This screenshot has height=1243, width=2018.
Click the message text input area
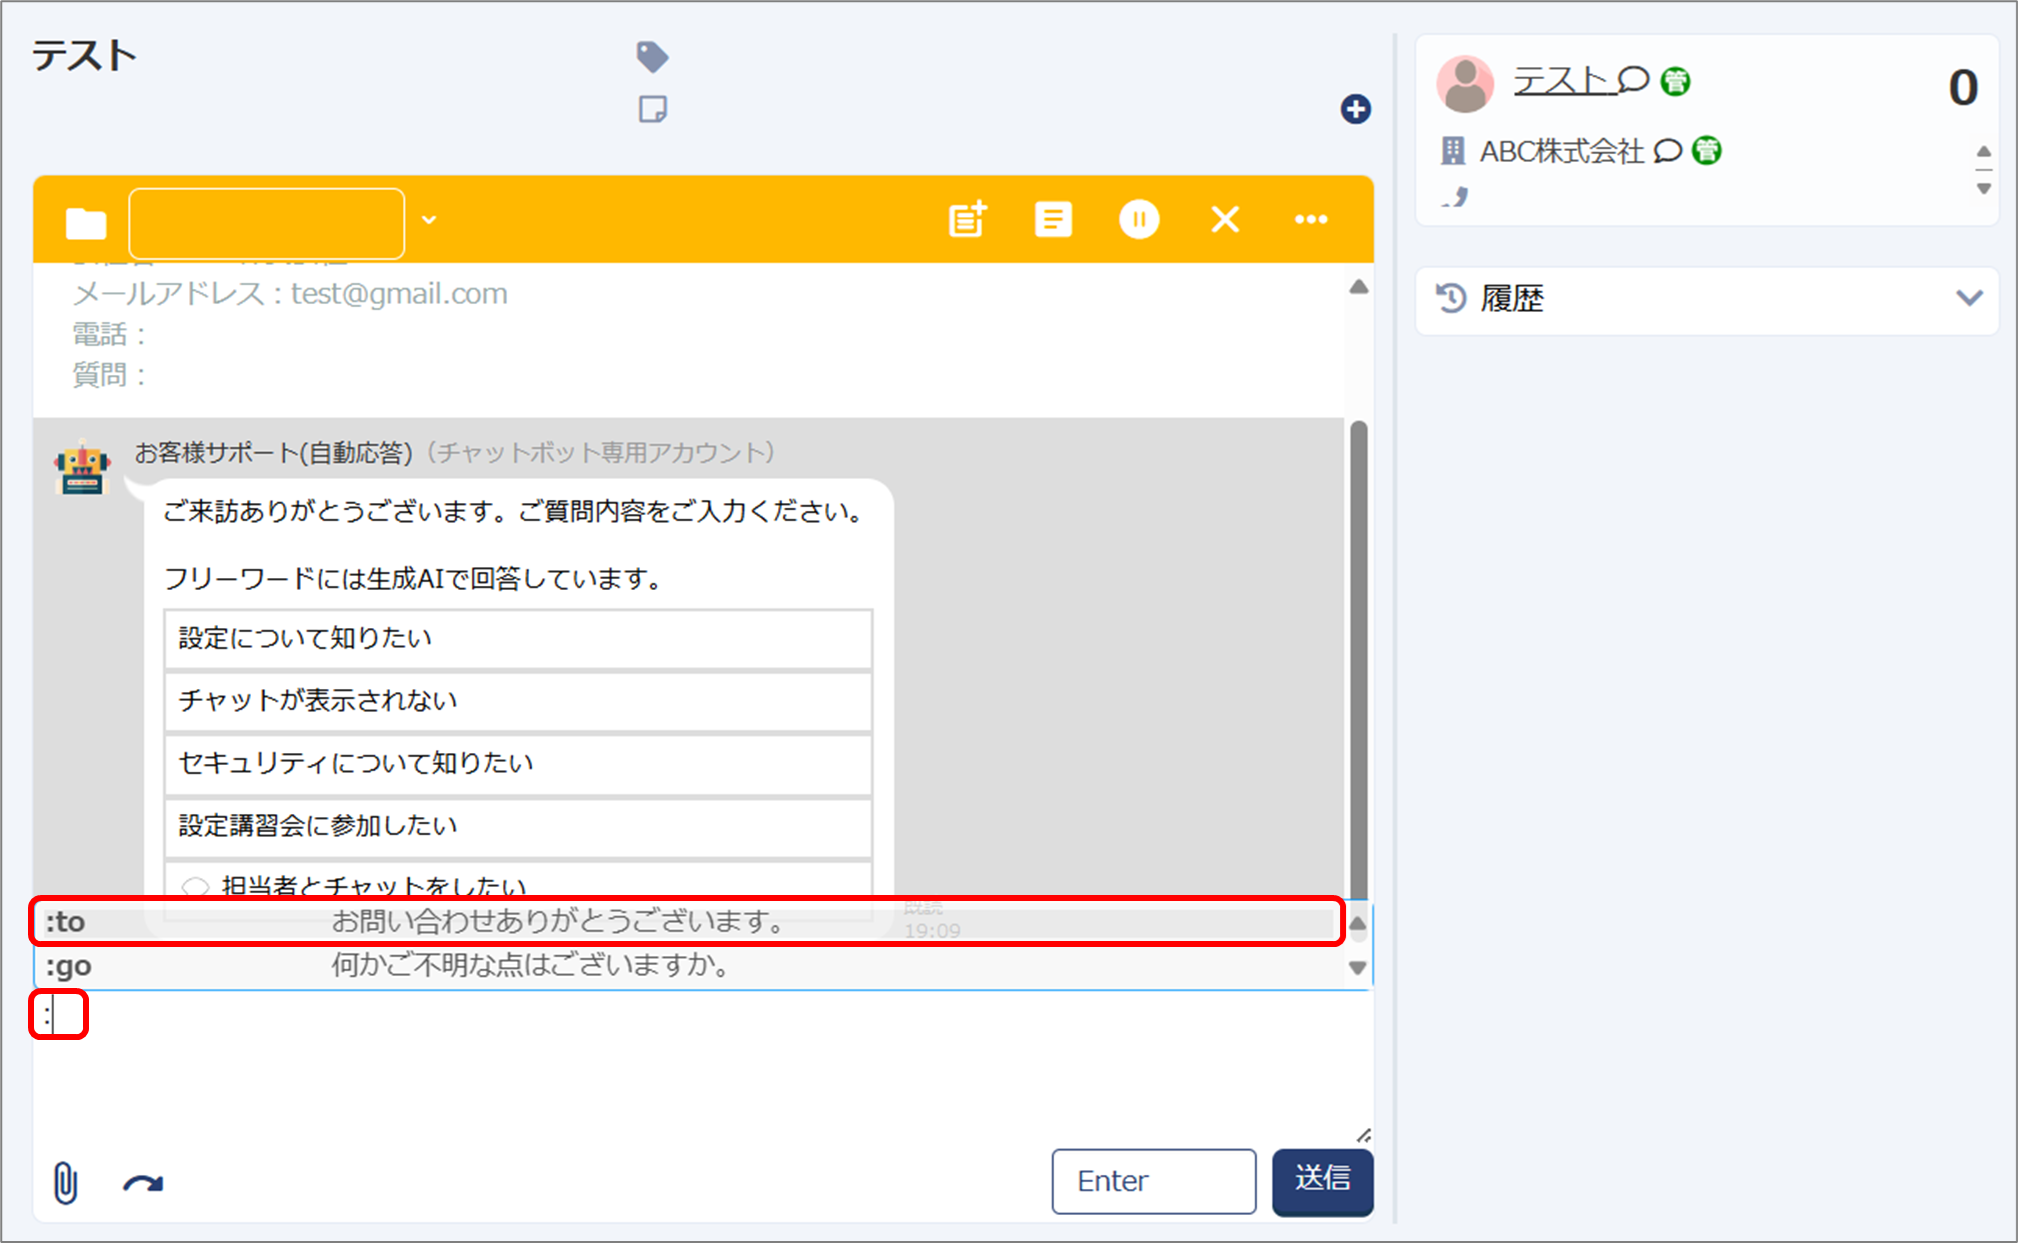[703, 1065]
